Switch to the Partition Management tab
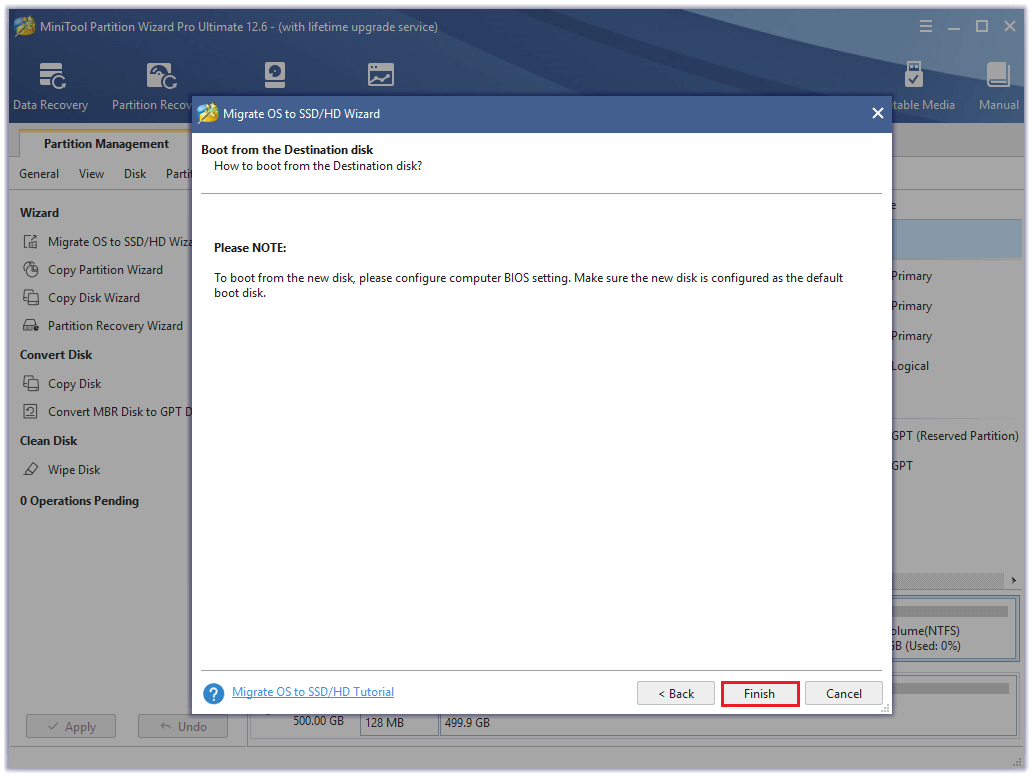This screenshot has width=1033, height=776. [106, 144]
